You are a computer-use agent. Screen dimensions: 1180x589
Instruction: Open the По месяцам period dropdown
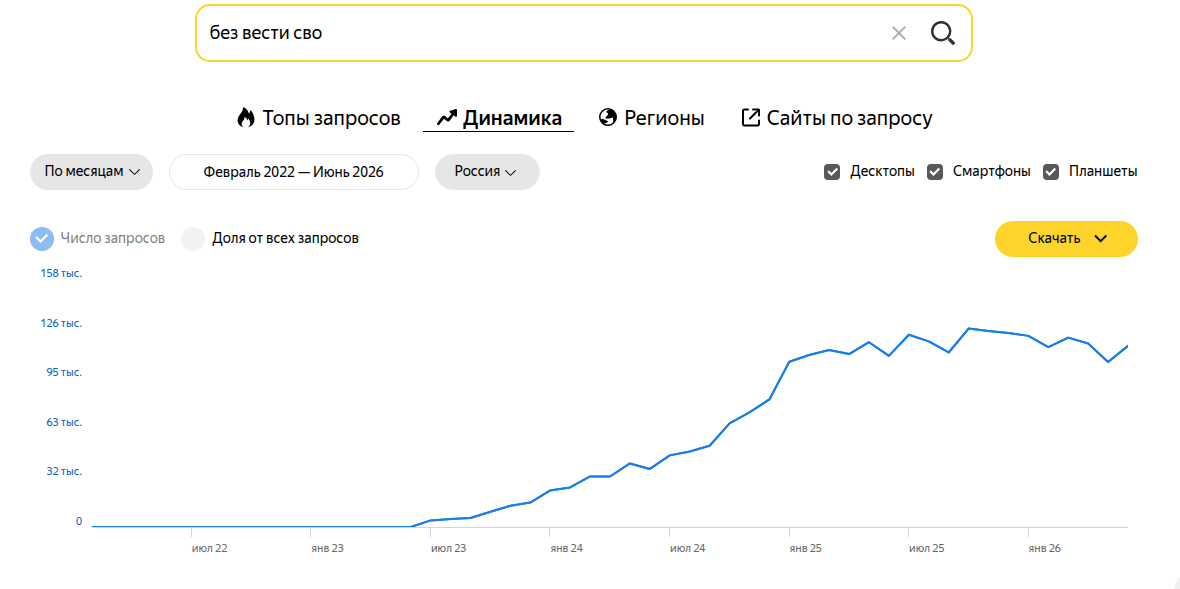pyautogui.click(x=92, y=172)
